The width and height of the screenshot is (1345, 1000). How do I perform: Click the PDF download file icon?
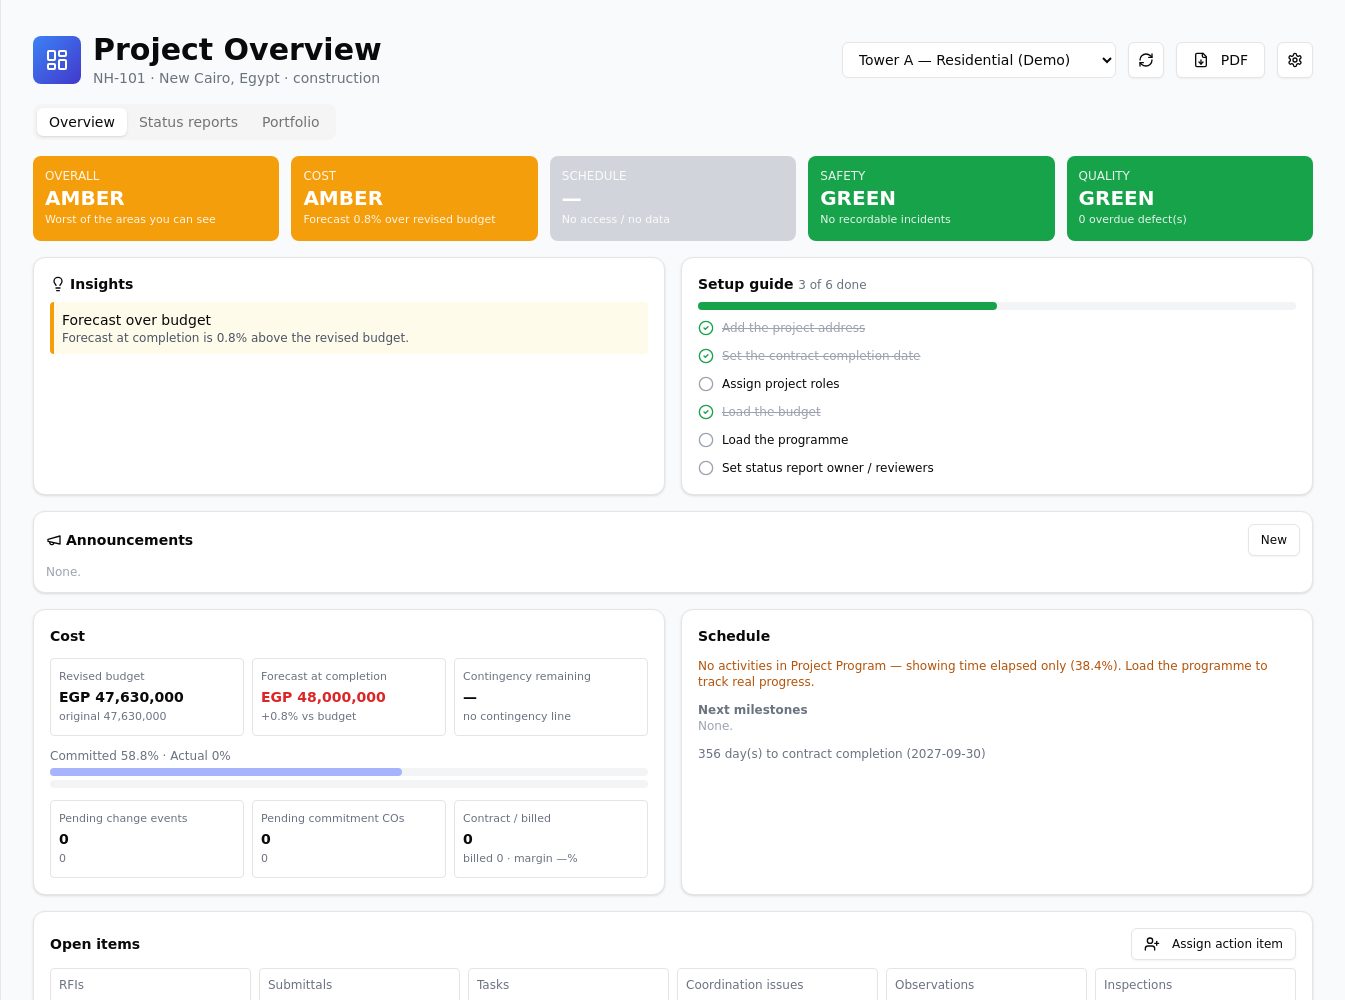point(1201,60)
